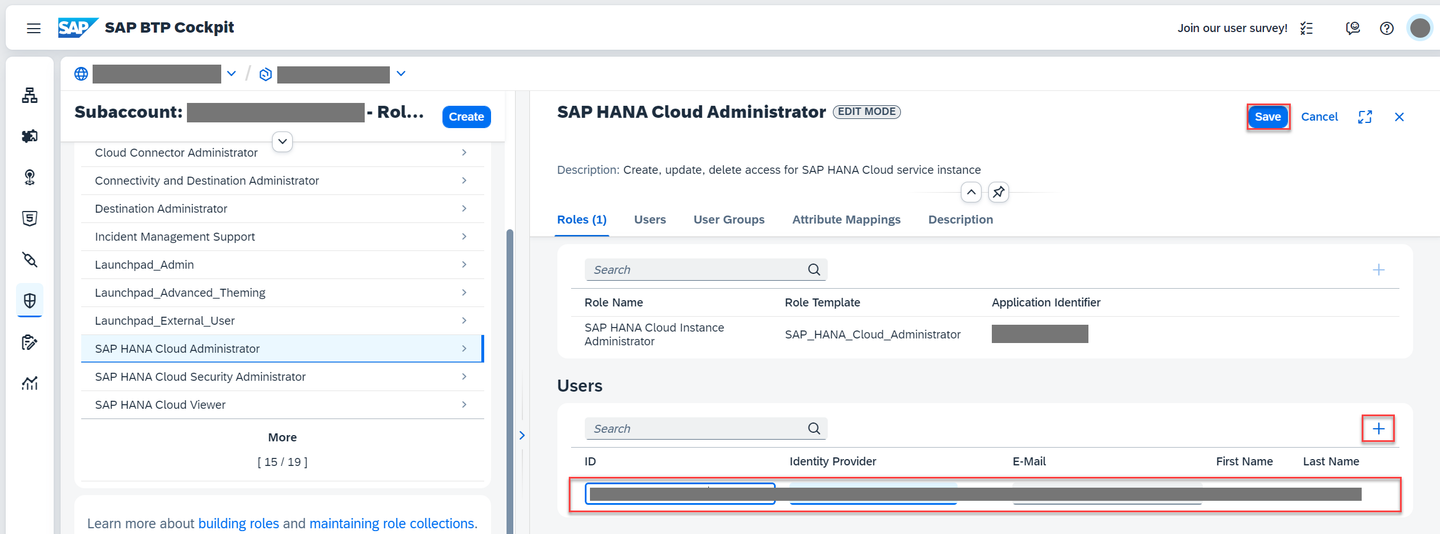Screen dimensions: 1440x534
Task: Click the subaccount cube icon in breadcrumb
Action: (265, 74)
